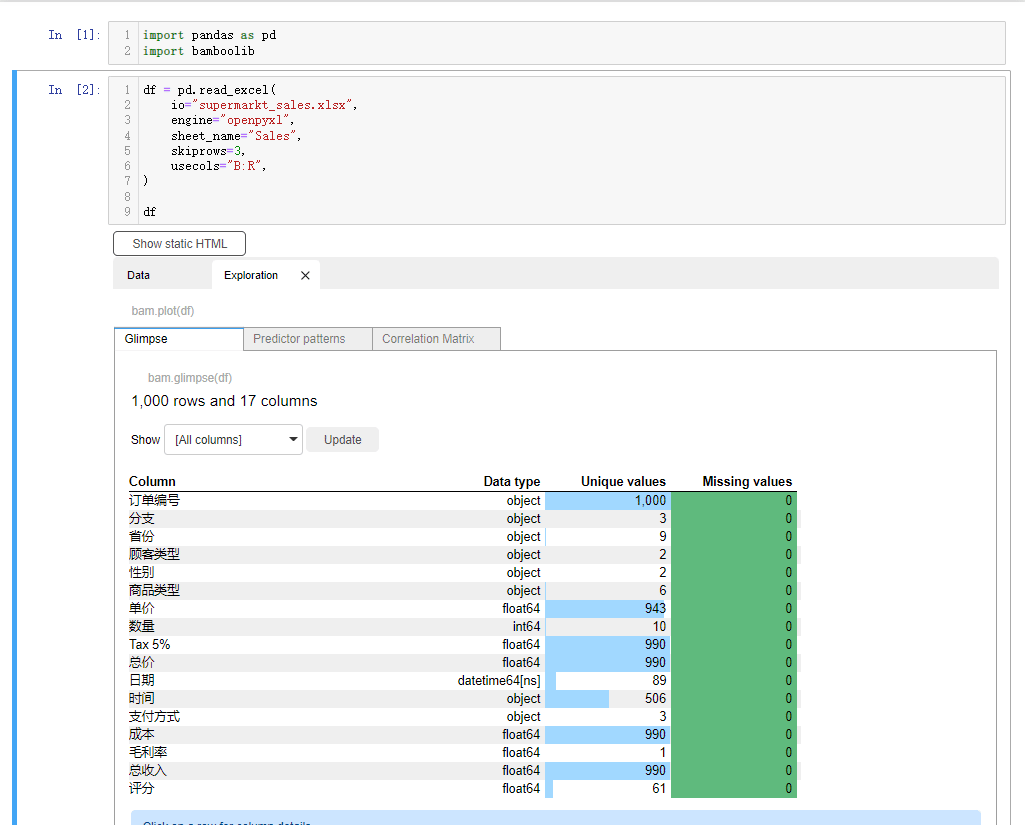Select the 总收入 column row
This screenshot has height=825, width=1025.
click(463, 770)
